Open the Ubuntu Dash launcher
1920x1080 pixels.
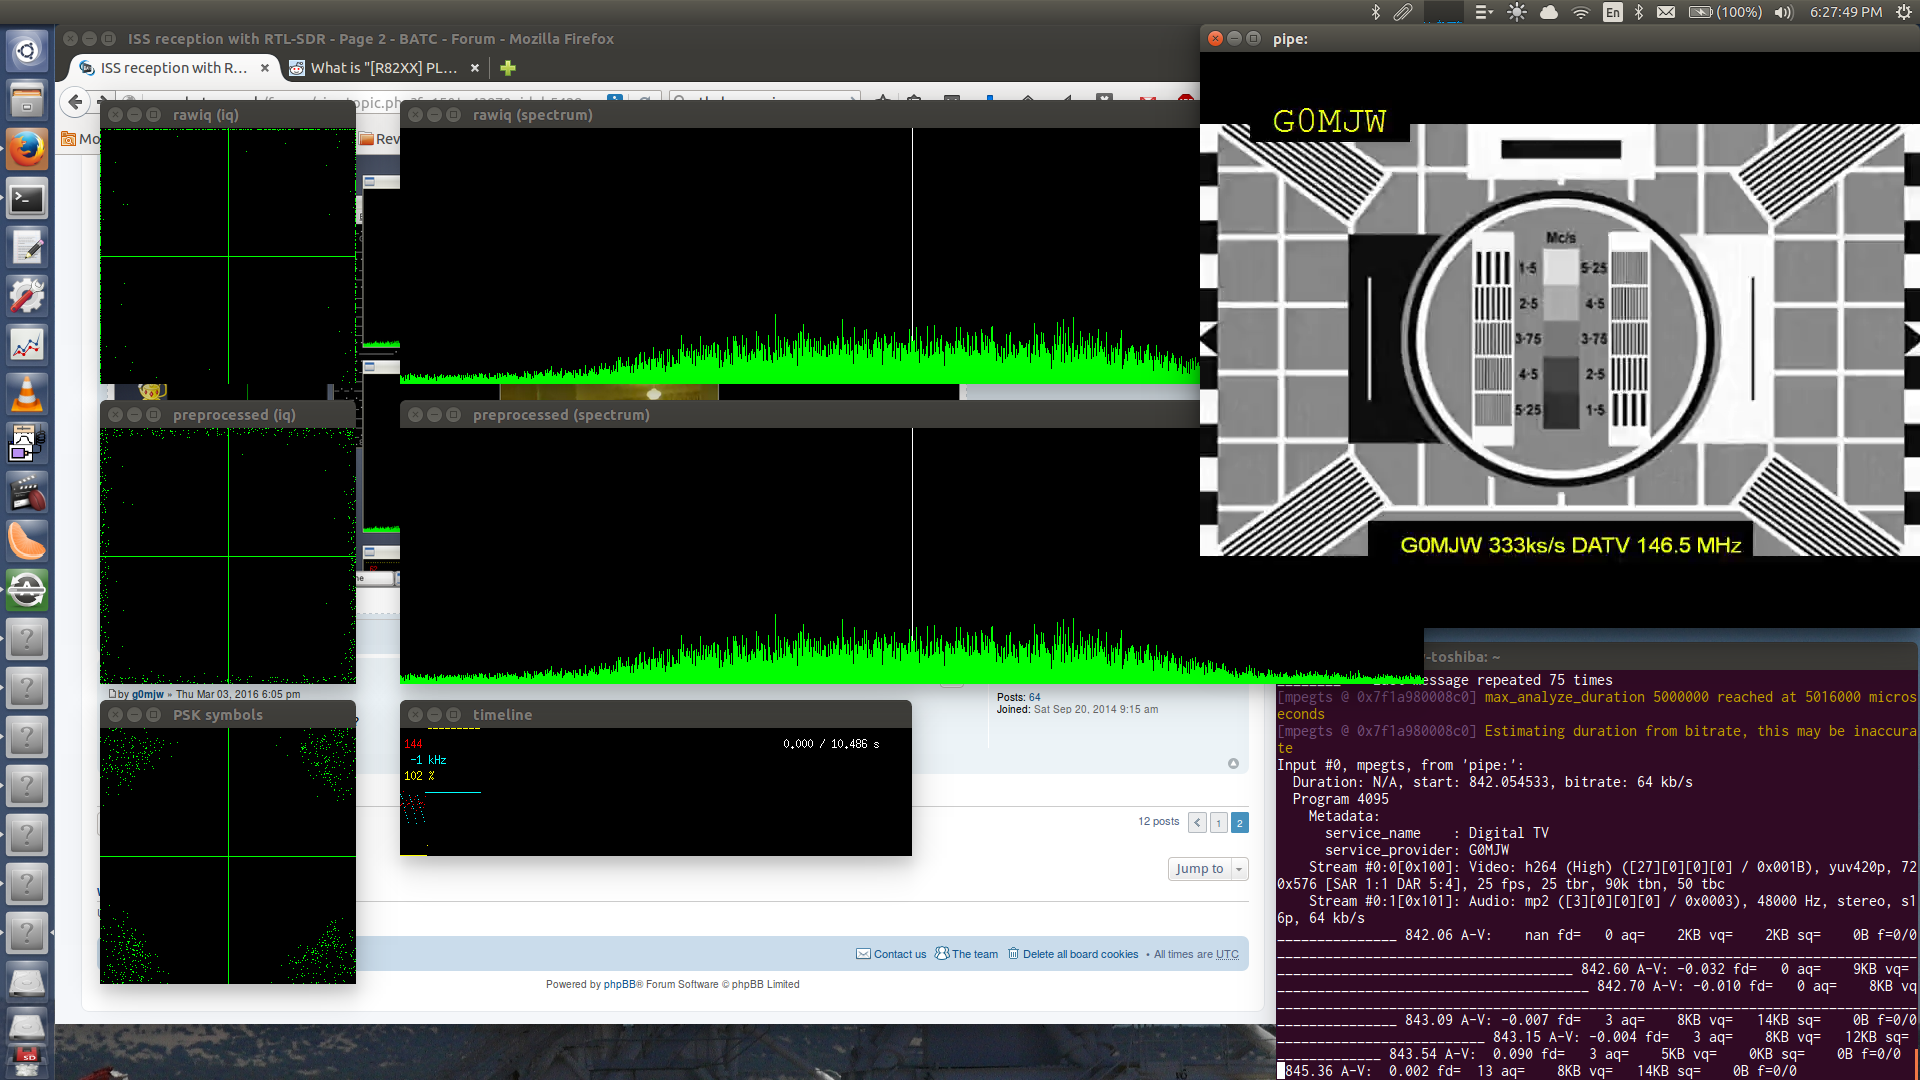tap(27, 51)
